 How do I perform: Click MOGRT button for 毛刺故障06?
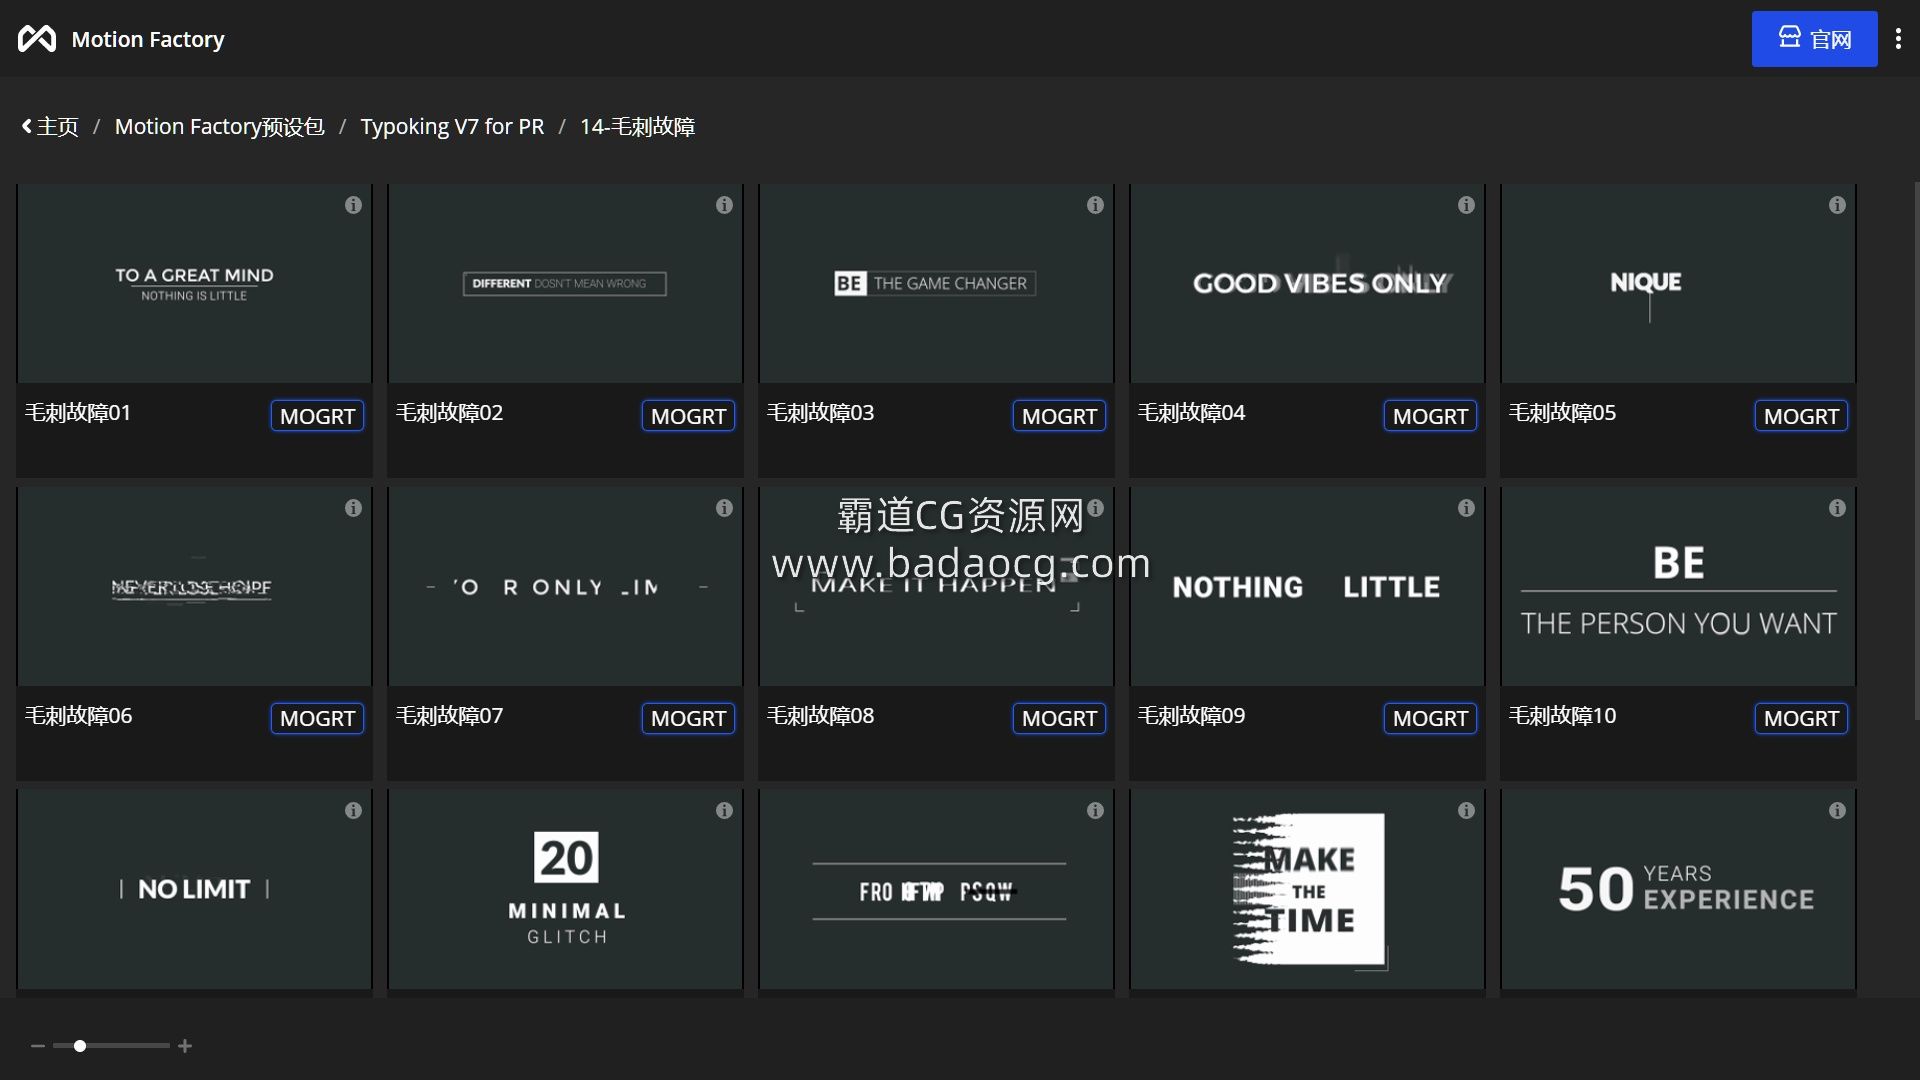click(x=317, y=718)
